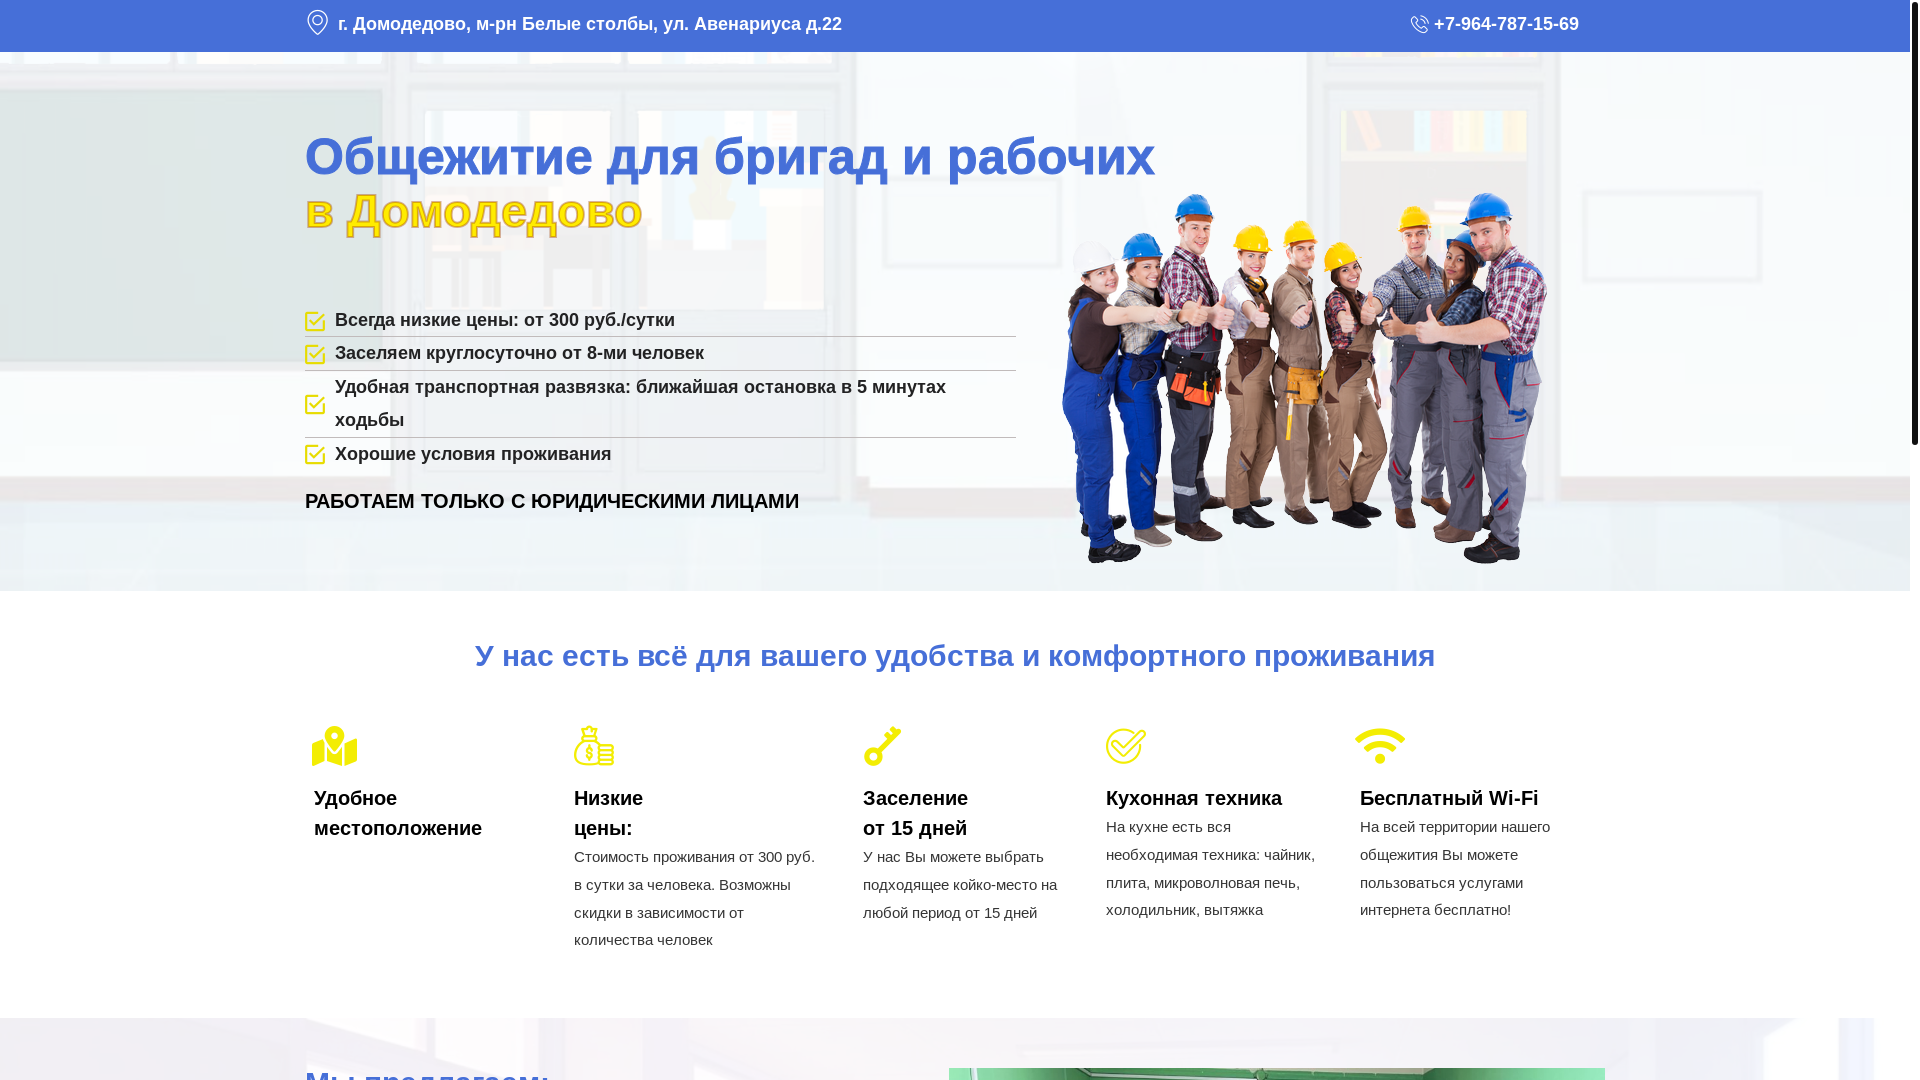Click description about чайник, плита, микроволновая печь
Viewport: 1920px width, 1080px height.
(1210, 868)
